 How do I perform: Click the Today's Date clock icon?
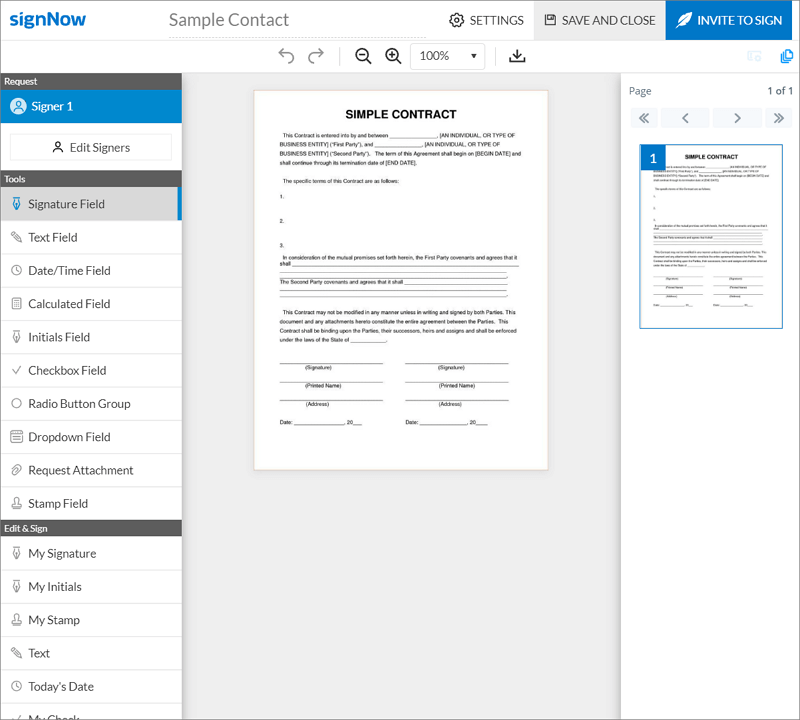16,686
